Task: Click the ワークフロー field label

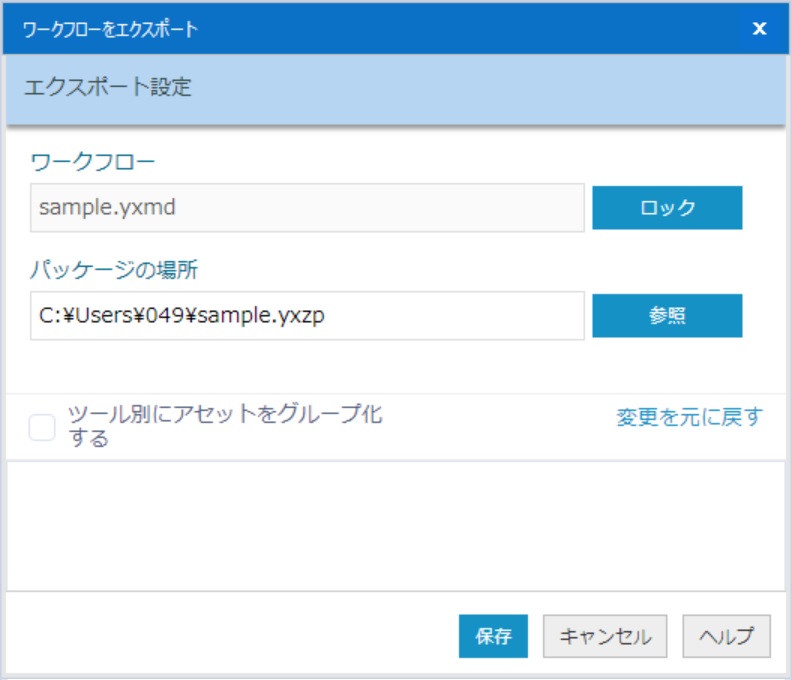Action: (x=93, y=163)
